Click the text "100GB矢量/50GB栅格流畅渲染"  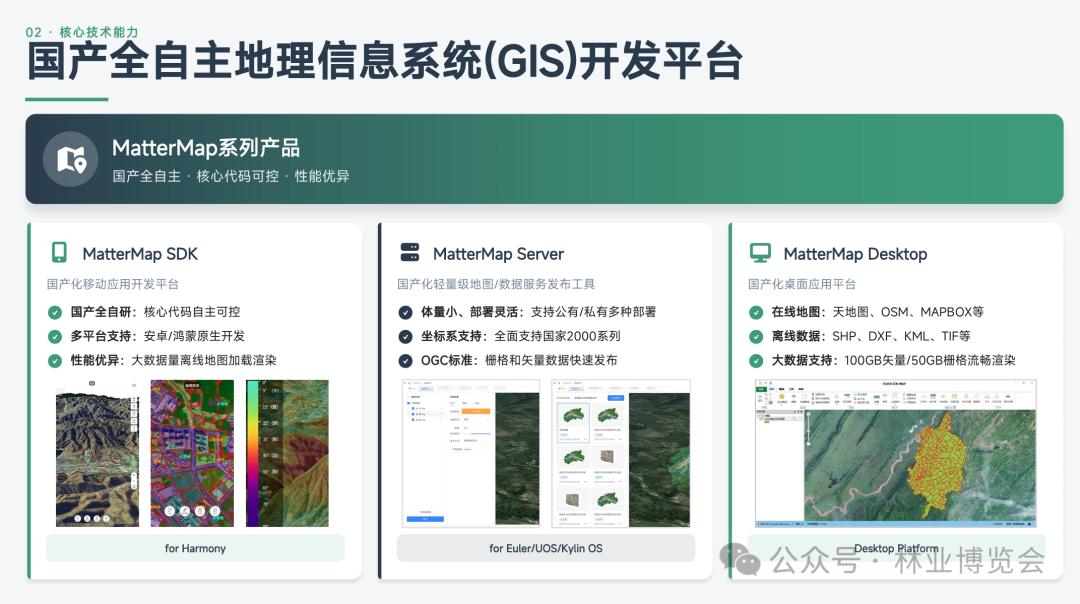click(x=930, y=360)
